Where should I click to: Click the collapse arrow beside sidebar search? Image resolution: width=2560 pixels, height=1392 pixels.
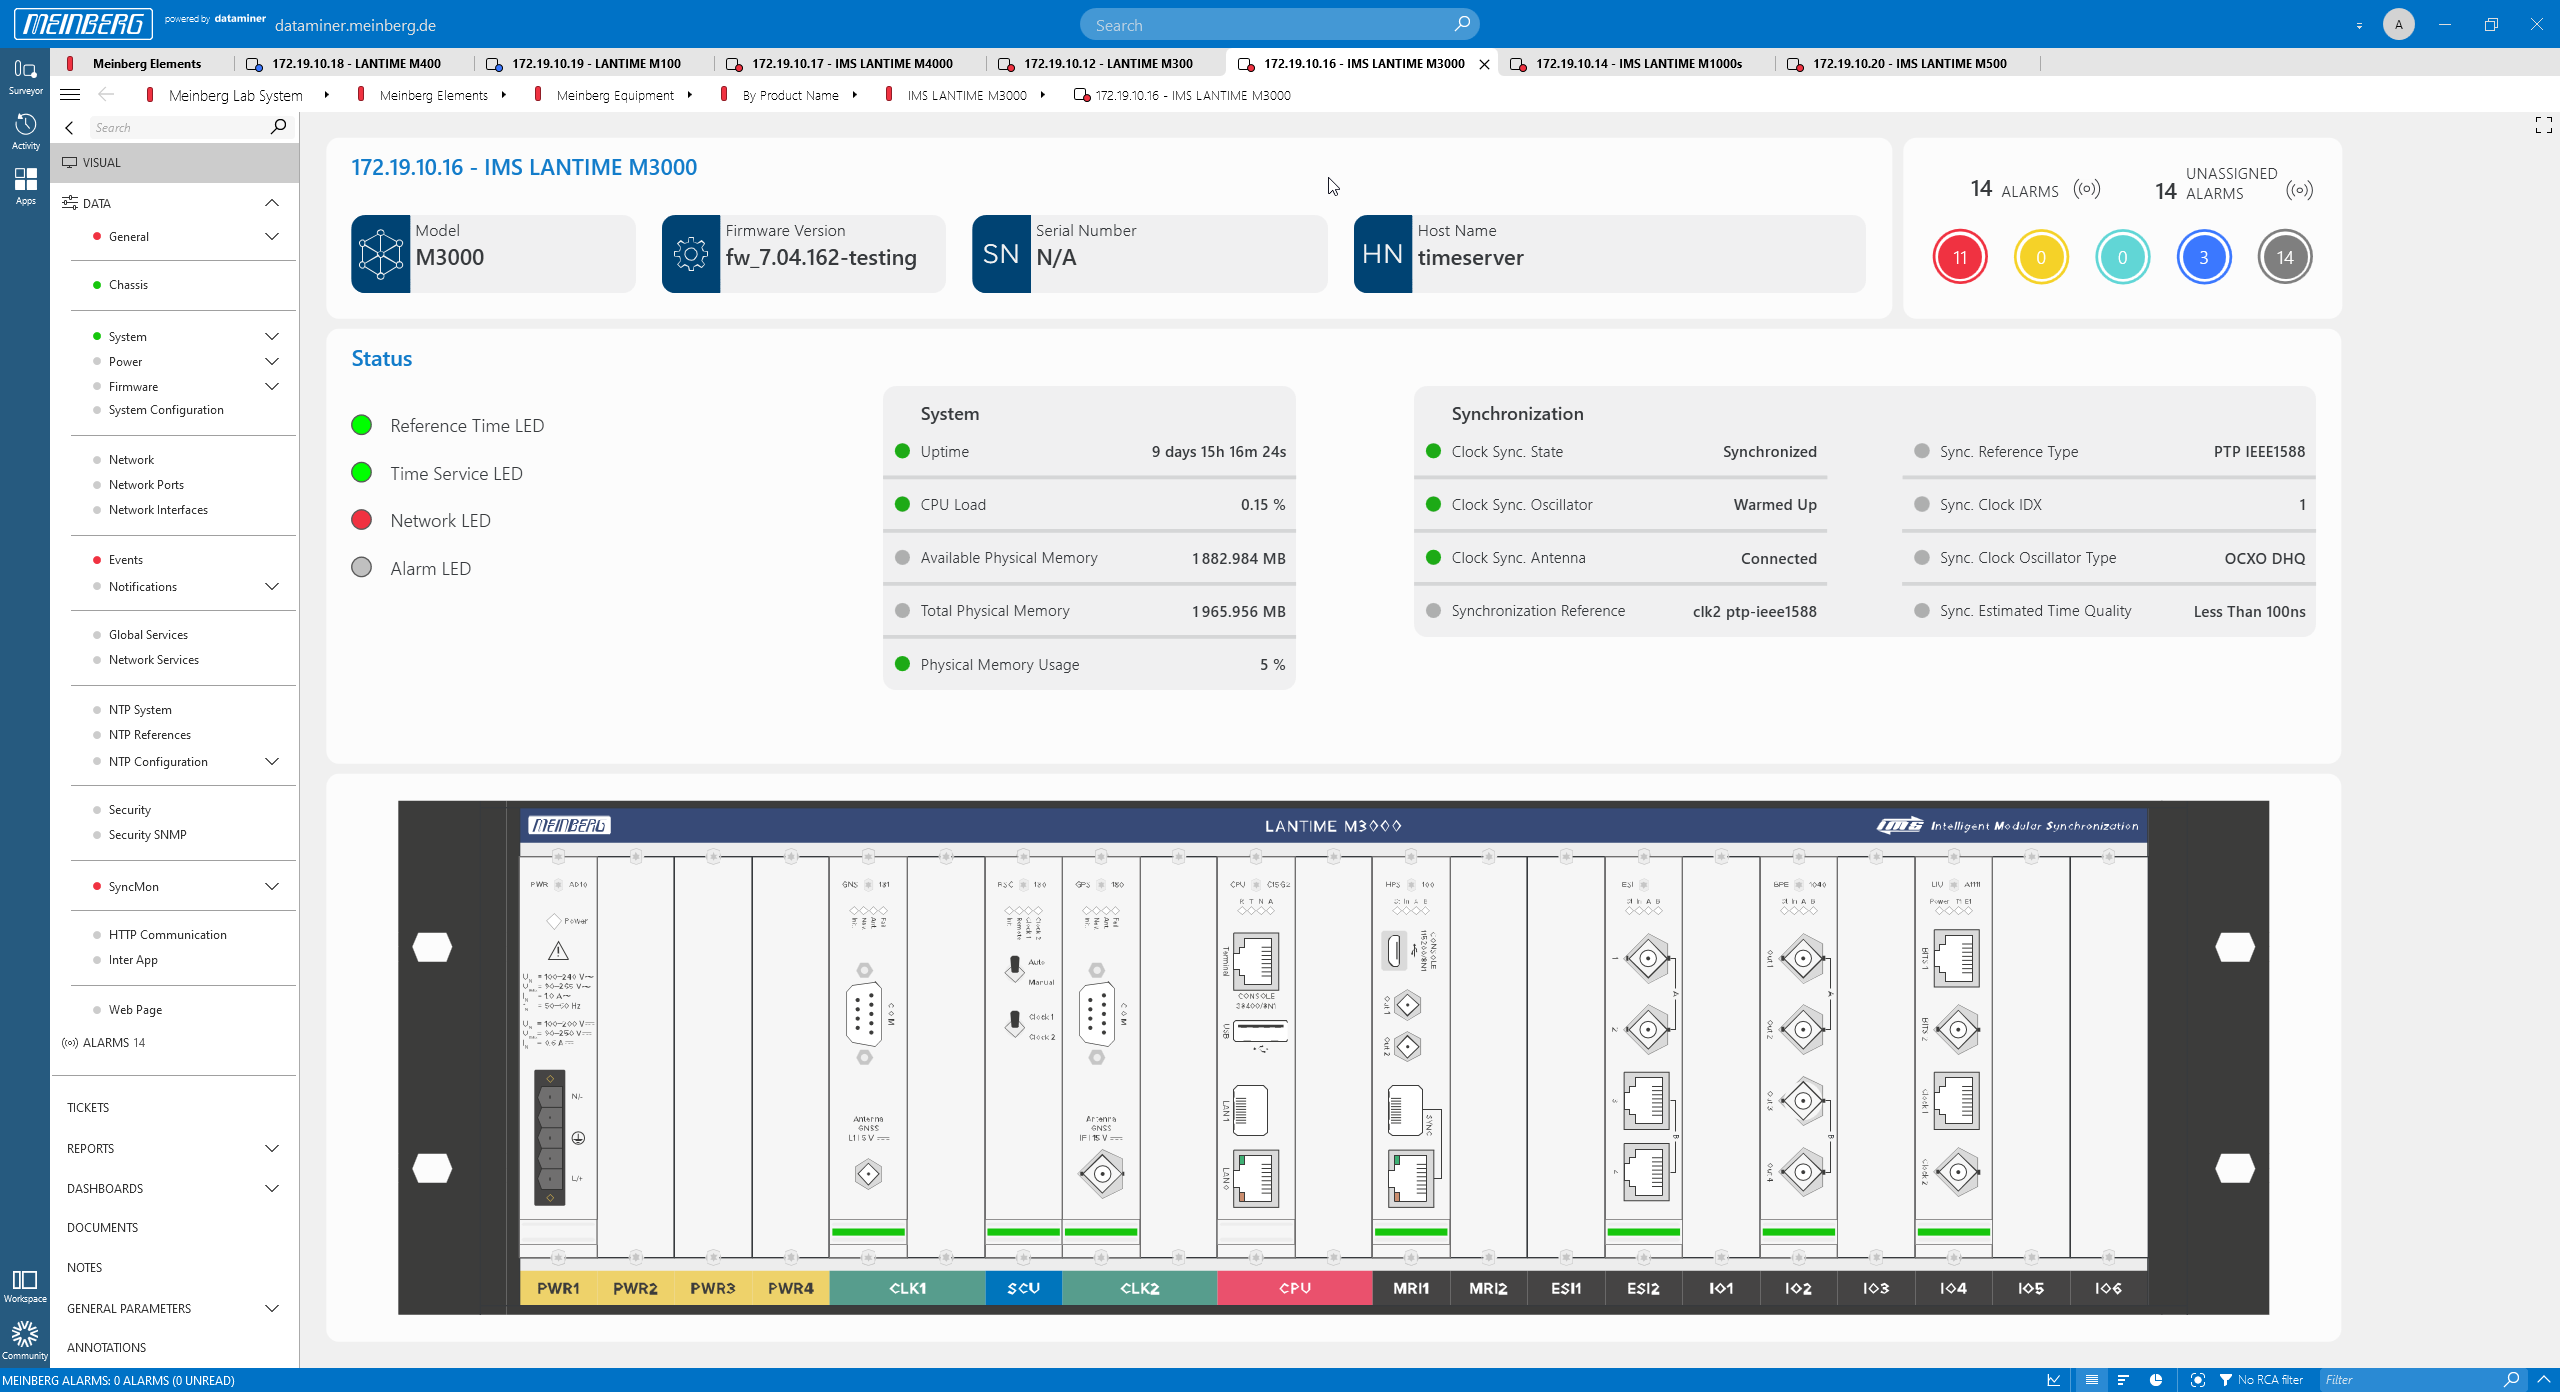coord(69,128)
